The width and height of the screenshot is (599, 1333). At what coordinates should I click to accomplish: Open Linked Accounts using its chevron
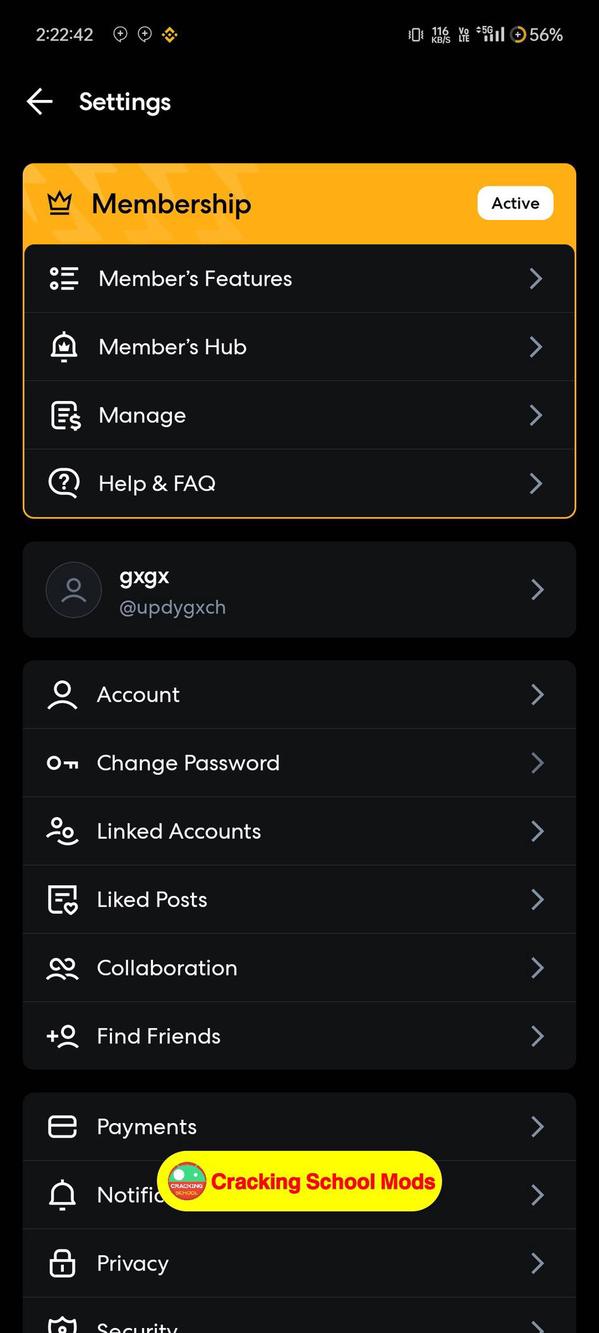point(537,830)
